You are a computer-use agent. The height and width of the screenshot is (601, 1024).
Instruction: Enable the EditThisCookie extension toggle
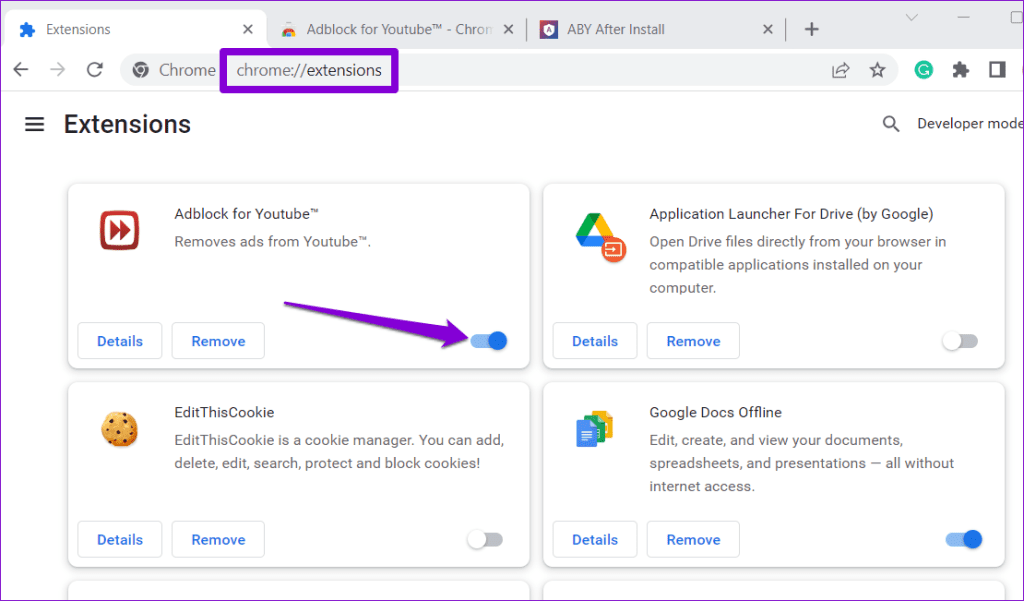(x=485, y=540)
